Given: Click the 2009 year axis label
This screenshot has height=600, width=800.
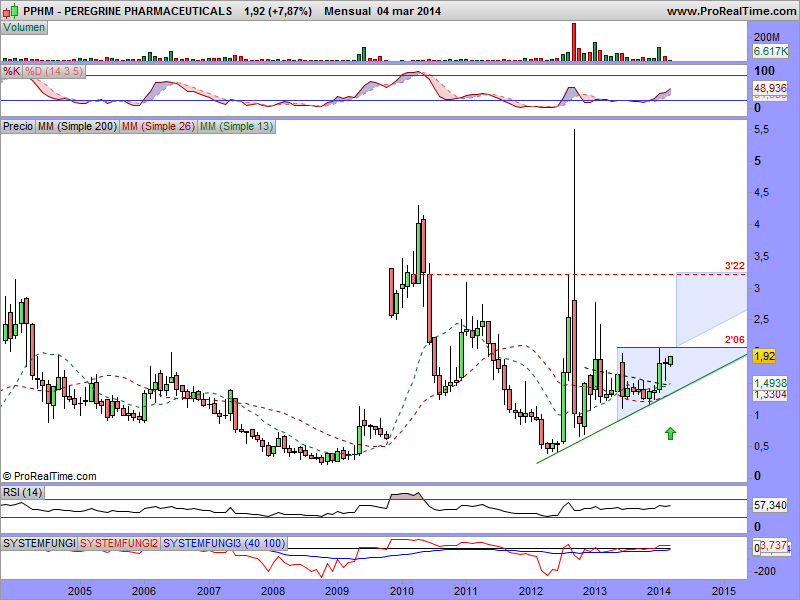Looking at the screenshot, I should [337, 591].
